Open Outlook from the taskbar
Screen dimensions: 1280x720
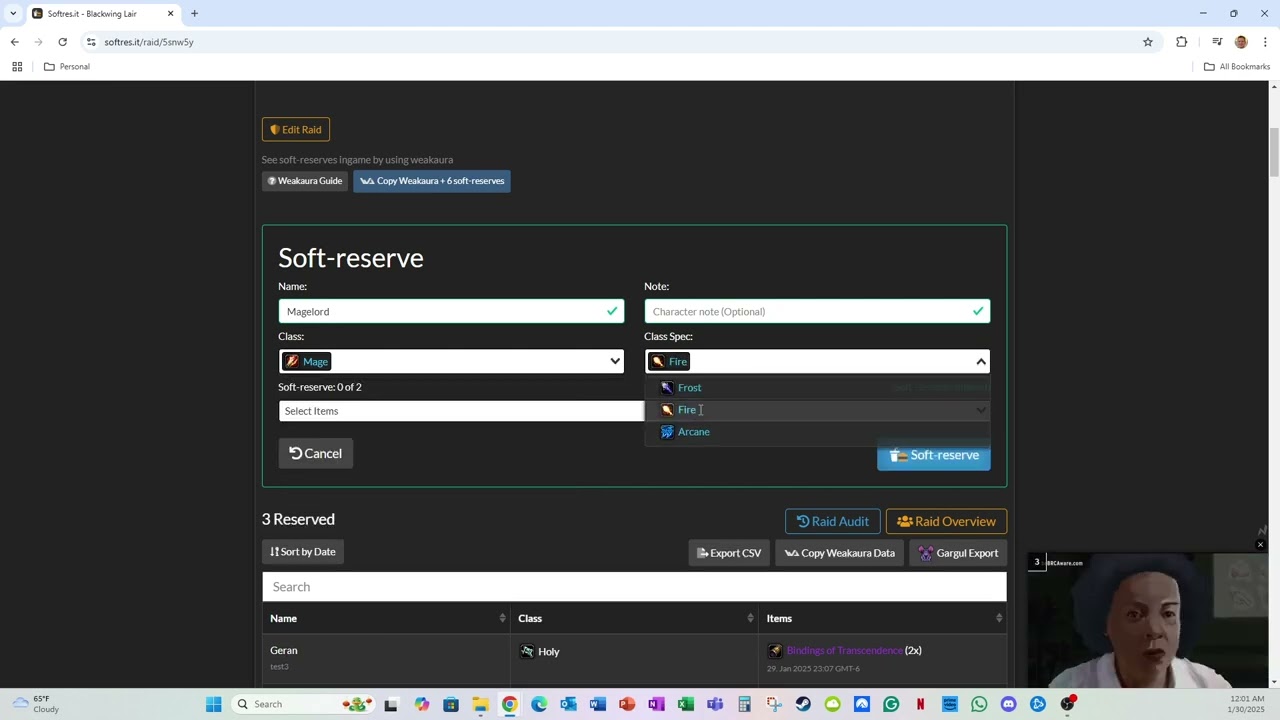[x=568, y=704]
